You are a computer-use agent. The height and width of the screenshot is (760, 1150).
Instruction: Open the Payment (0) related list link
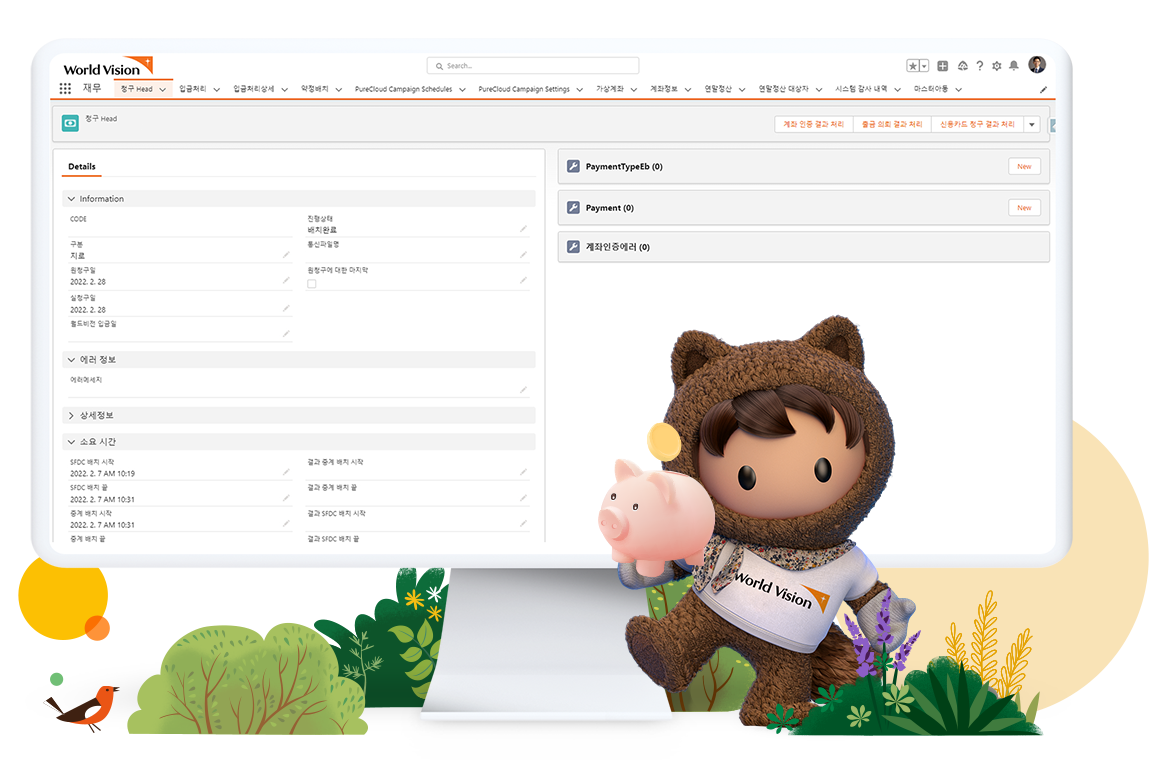[x=609, y=208]
